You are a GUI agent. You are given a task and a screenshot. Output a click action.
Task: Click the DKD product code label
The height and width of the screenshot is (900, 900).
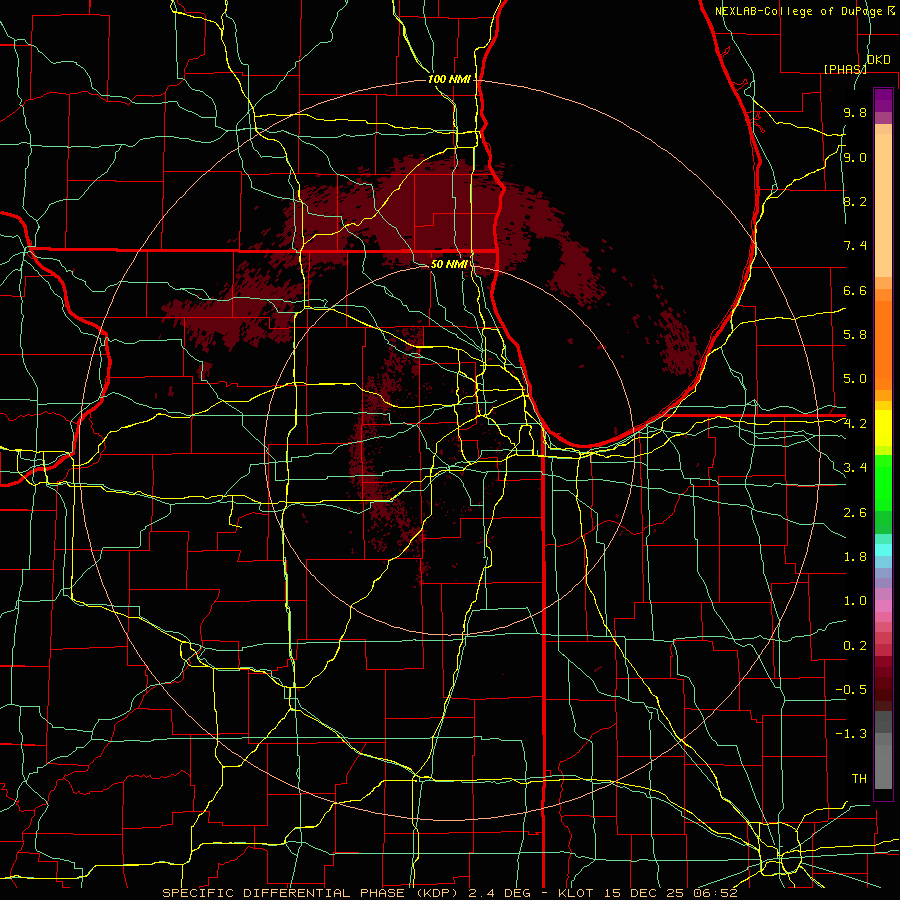(879, 60)
